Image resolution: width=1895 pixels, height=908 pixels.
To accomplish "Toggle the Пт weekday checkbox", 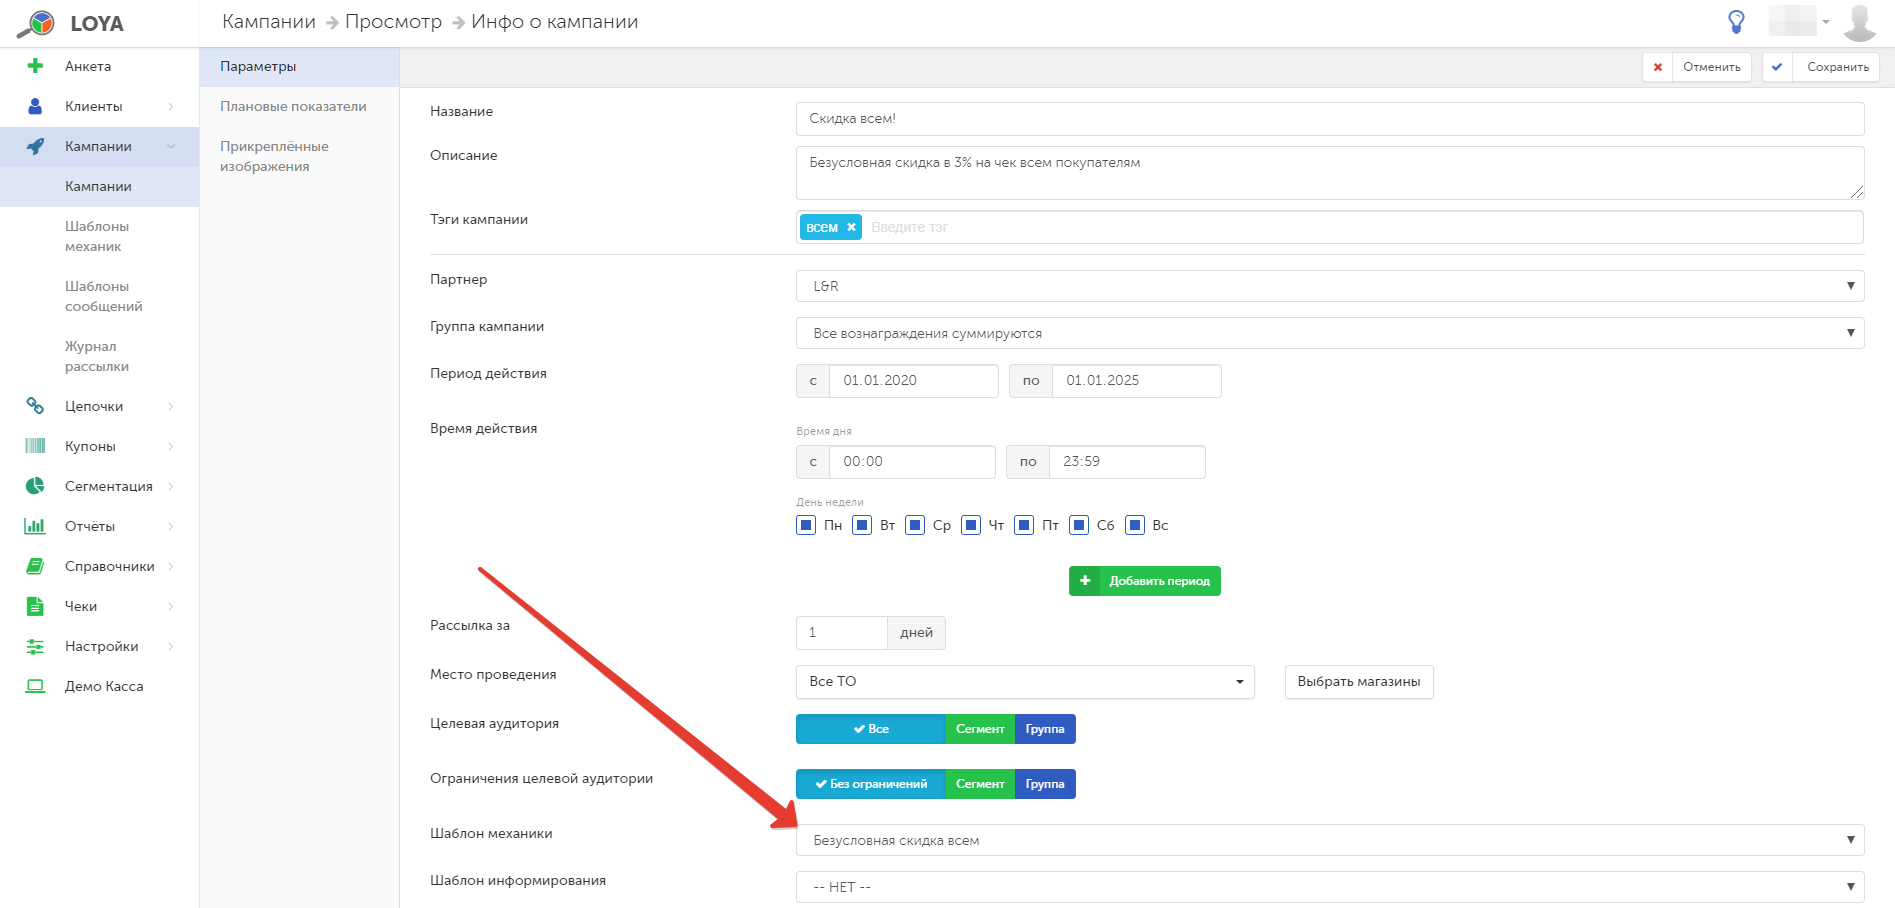I will (x=1024, y=525).
